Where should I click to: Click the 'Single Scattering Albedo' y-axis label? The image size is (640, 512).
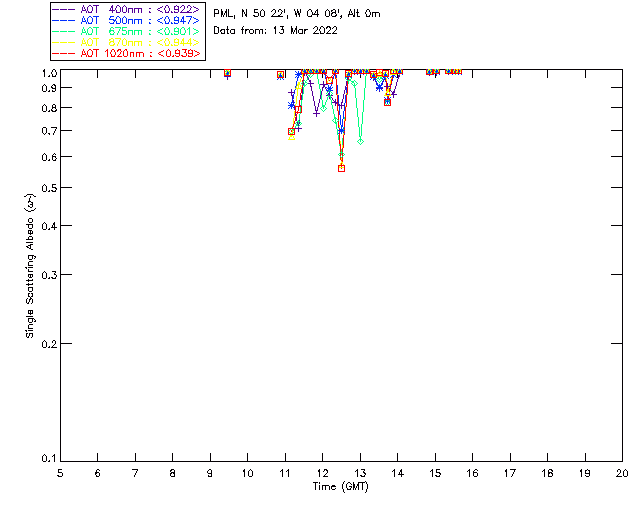click(30, 265)
